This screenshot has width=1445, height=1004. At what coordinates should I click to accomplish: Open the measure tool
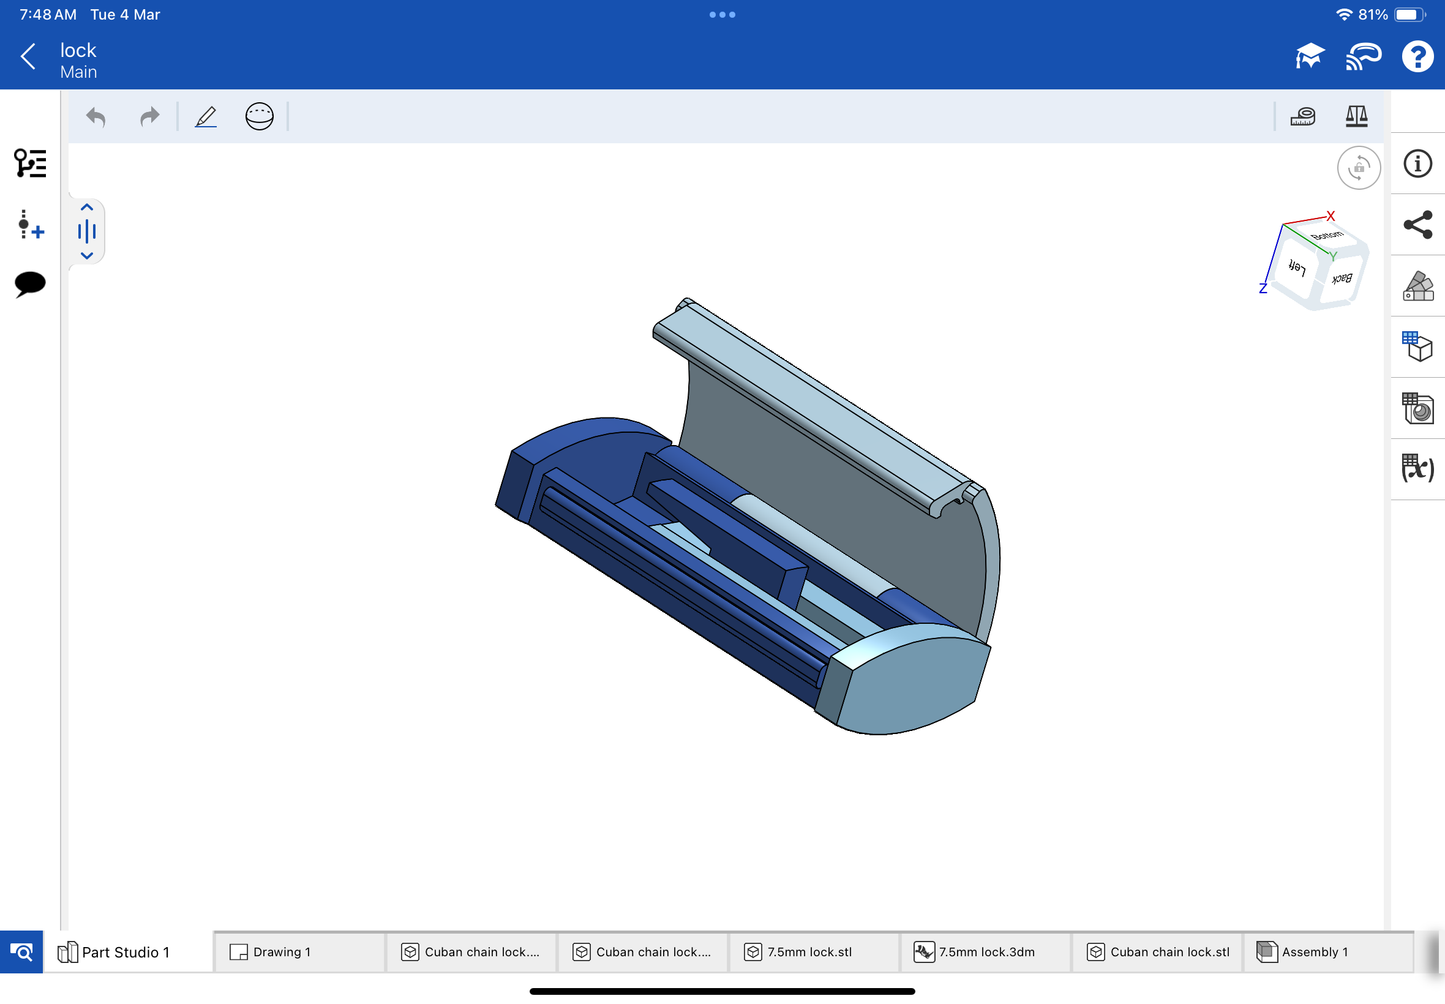[x=1302, y=117]
